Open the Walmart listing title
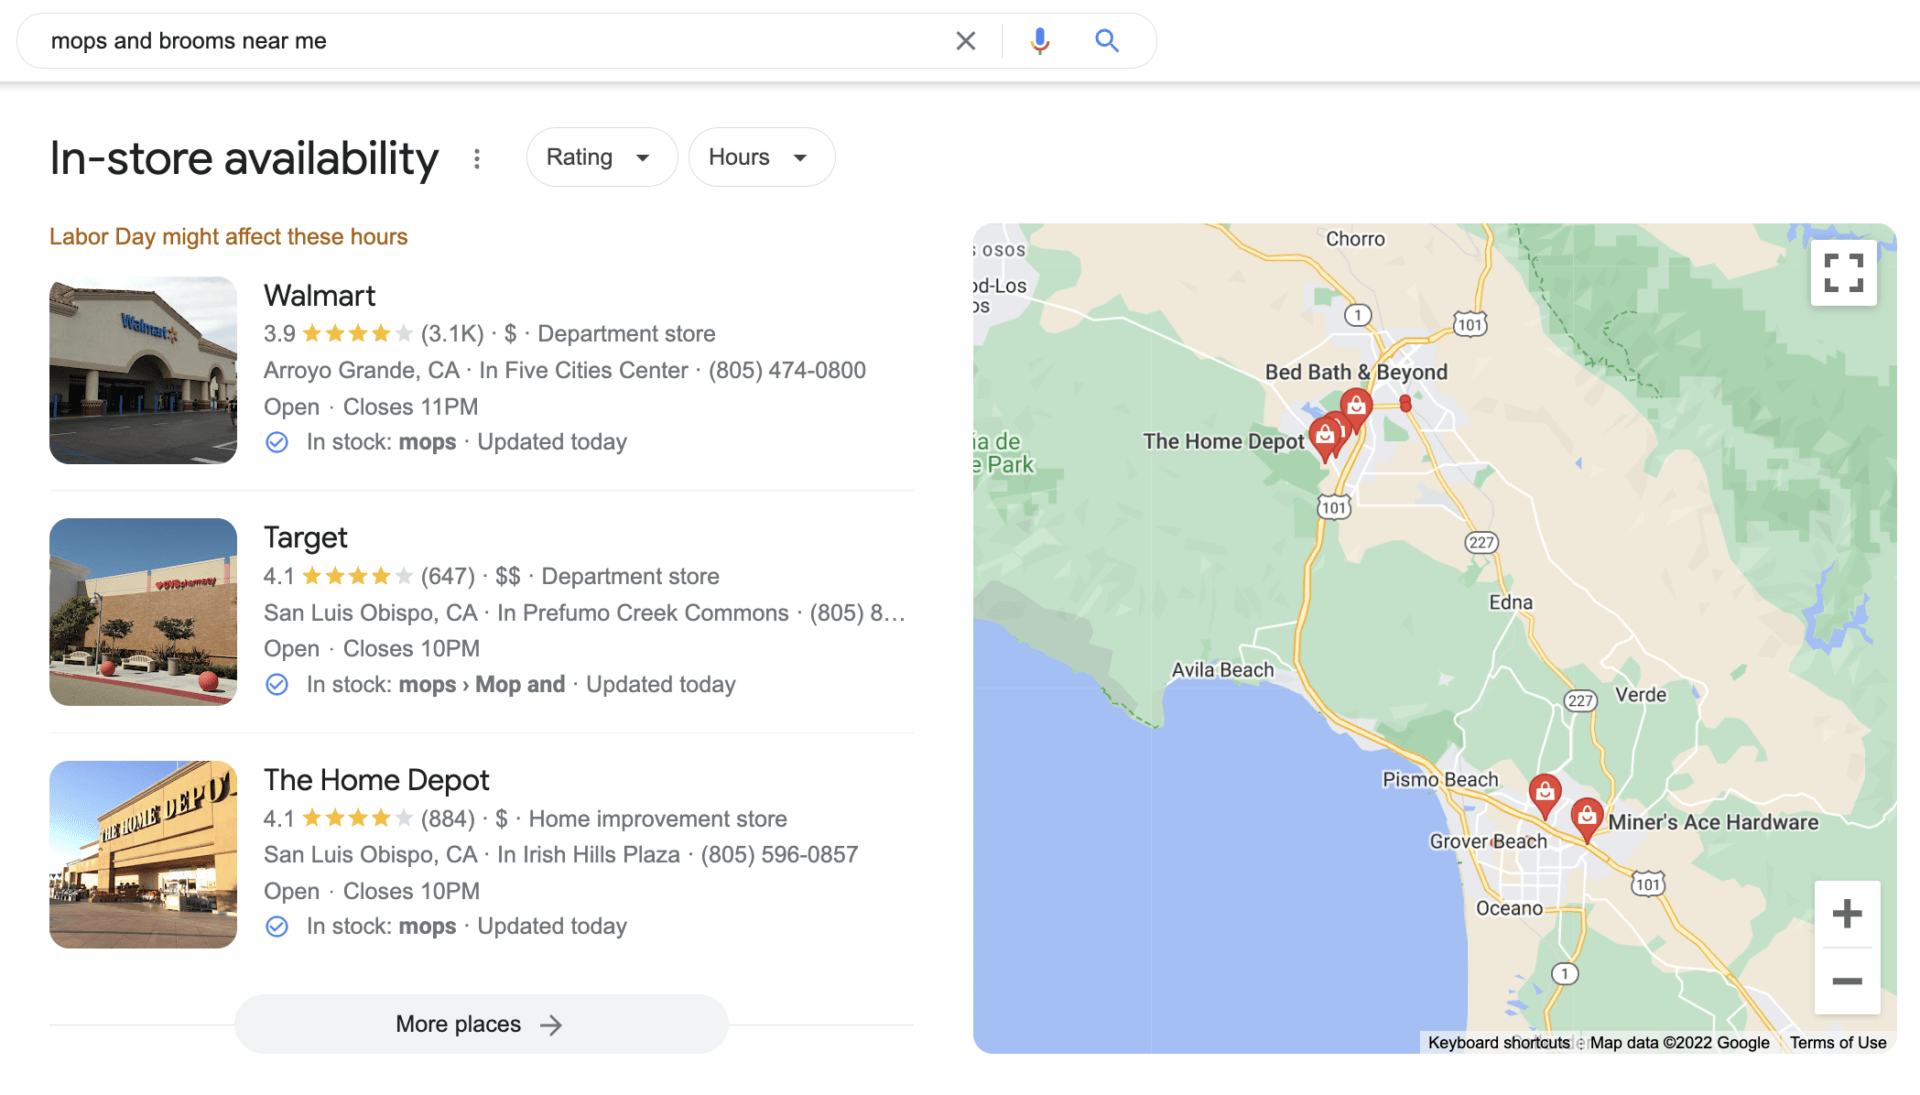The height and width of the screenshot is (1095, 1920). click(x=319, y=295)
